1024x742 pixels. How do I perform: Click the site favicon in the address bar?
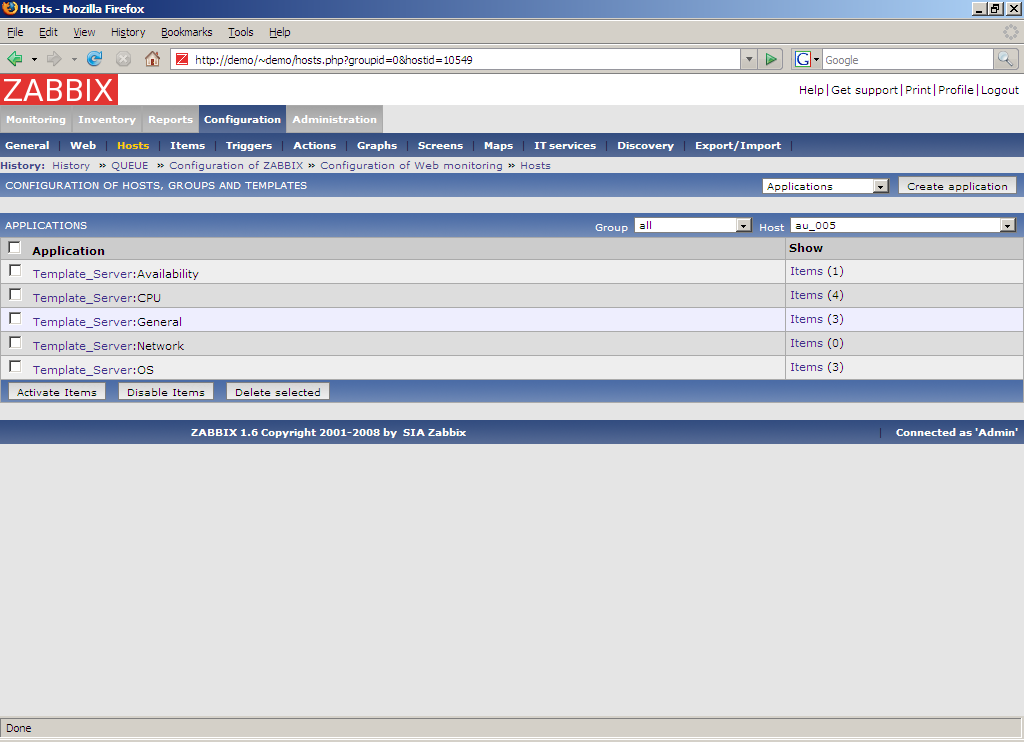pos(182,59)
